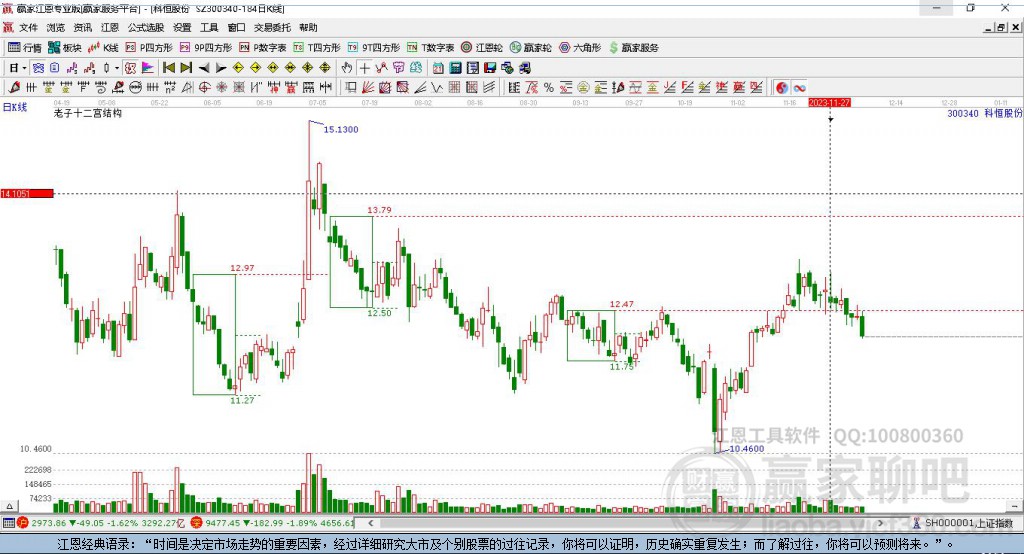The height and width of the screenshot is (554, 1024).
Task: Open the 窗口 menu
Action: 236,27
